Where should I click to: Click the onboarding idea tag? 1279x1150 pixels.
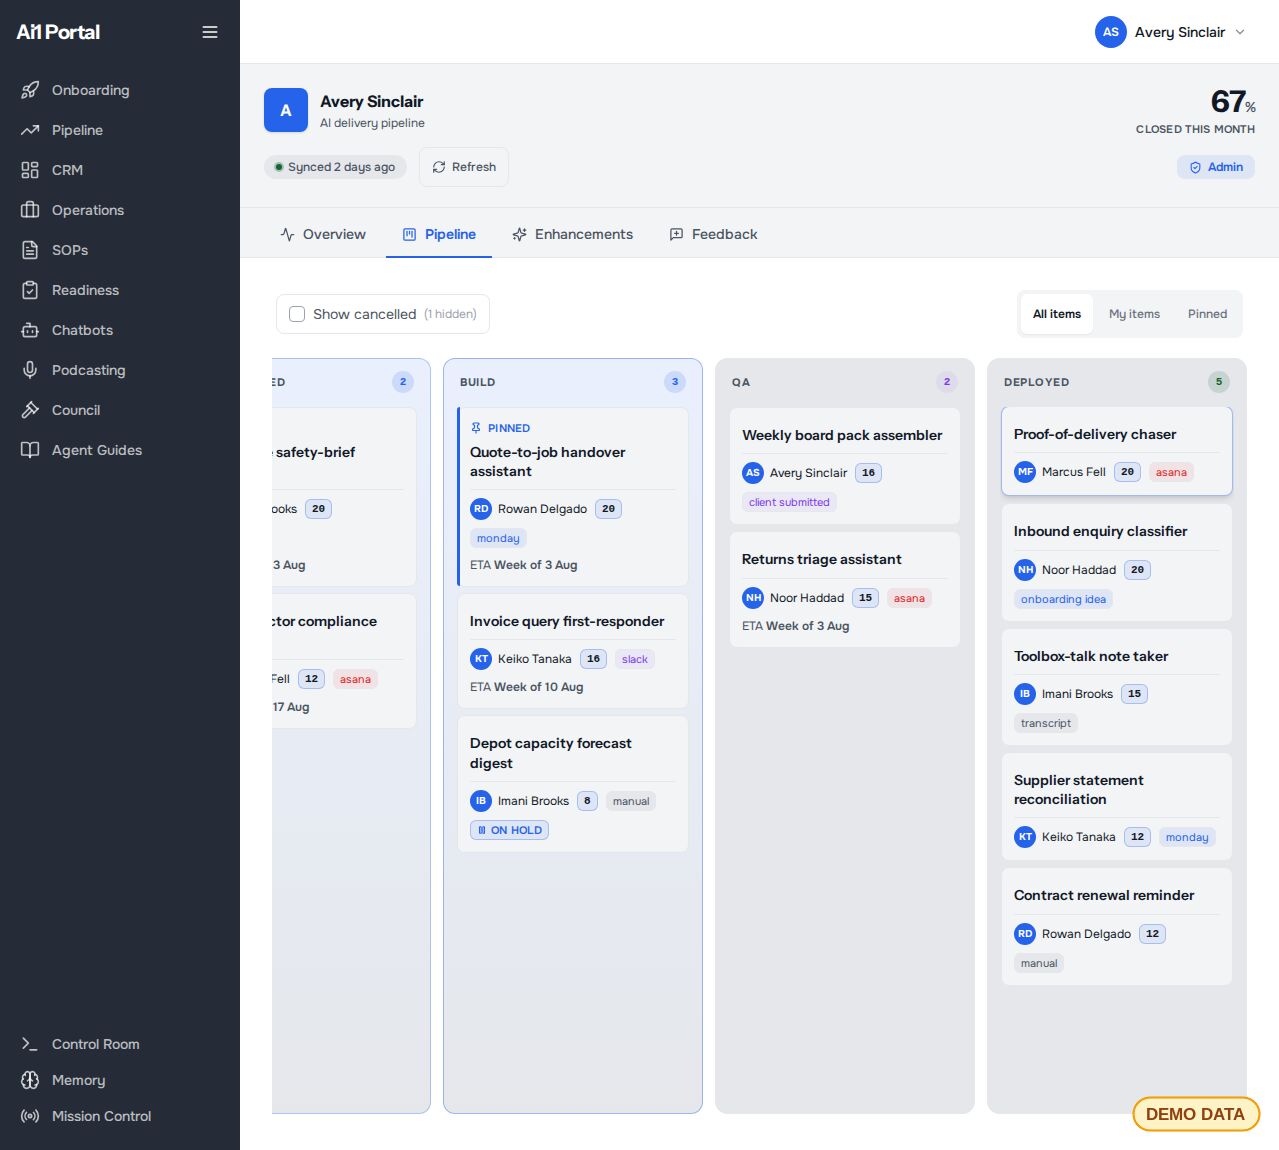pos(1063,599)
